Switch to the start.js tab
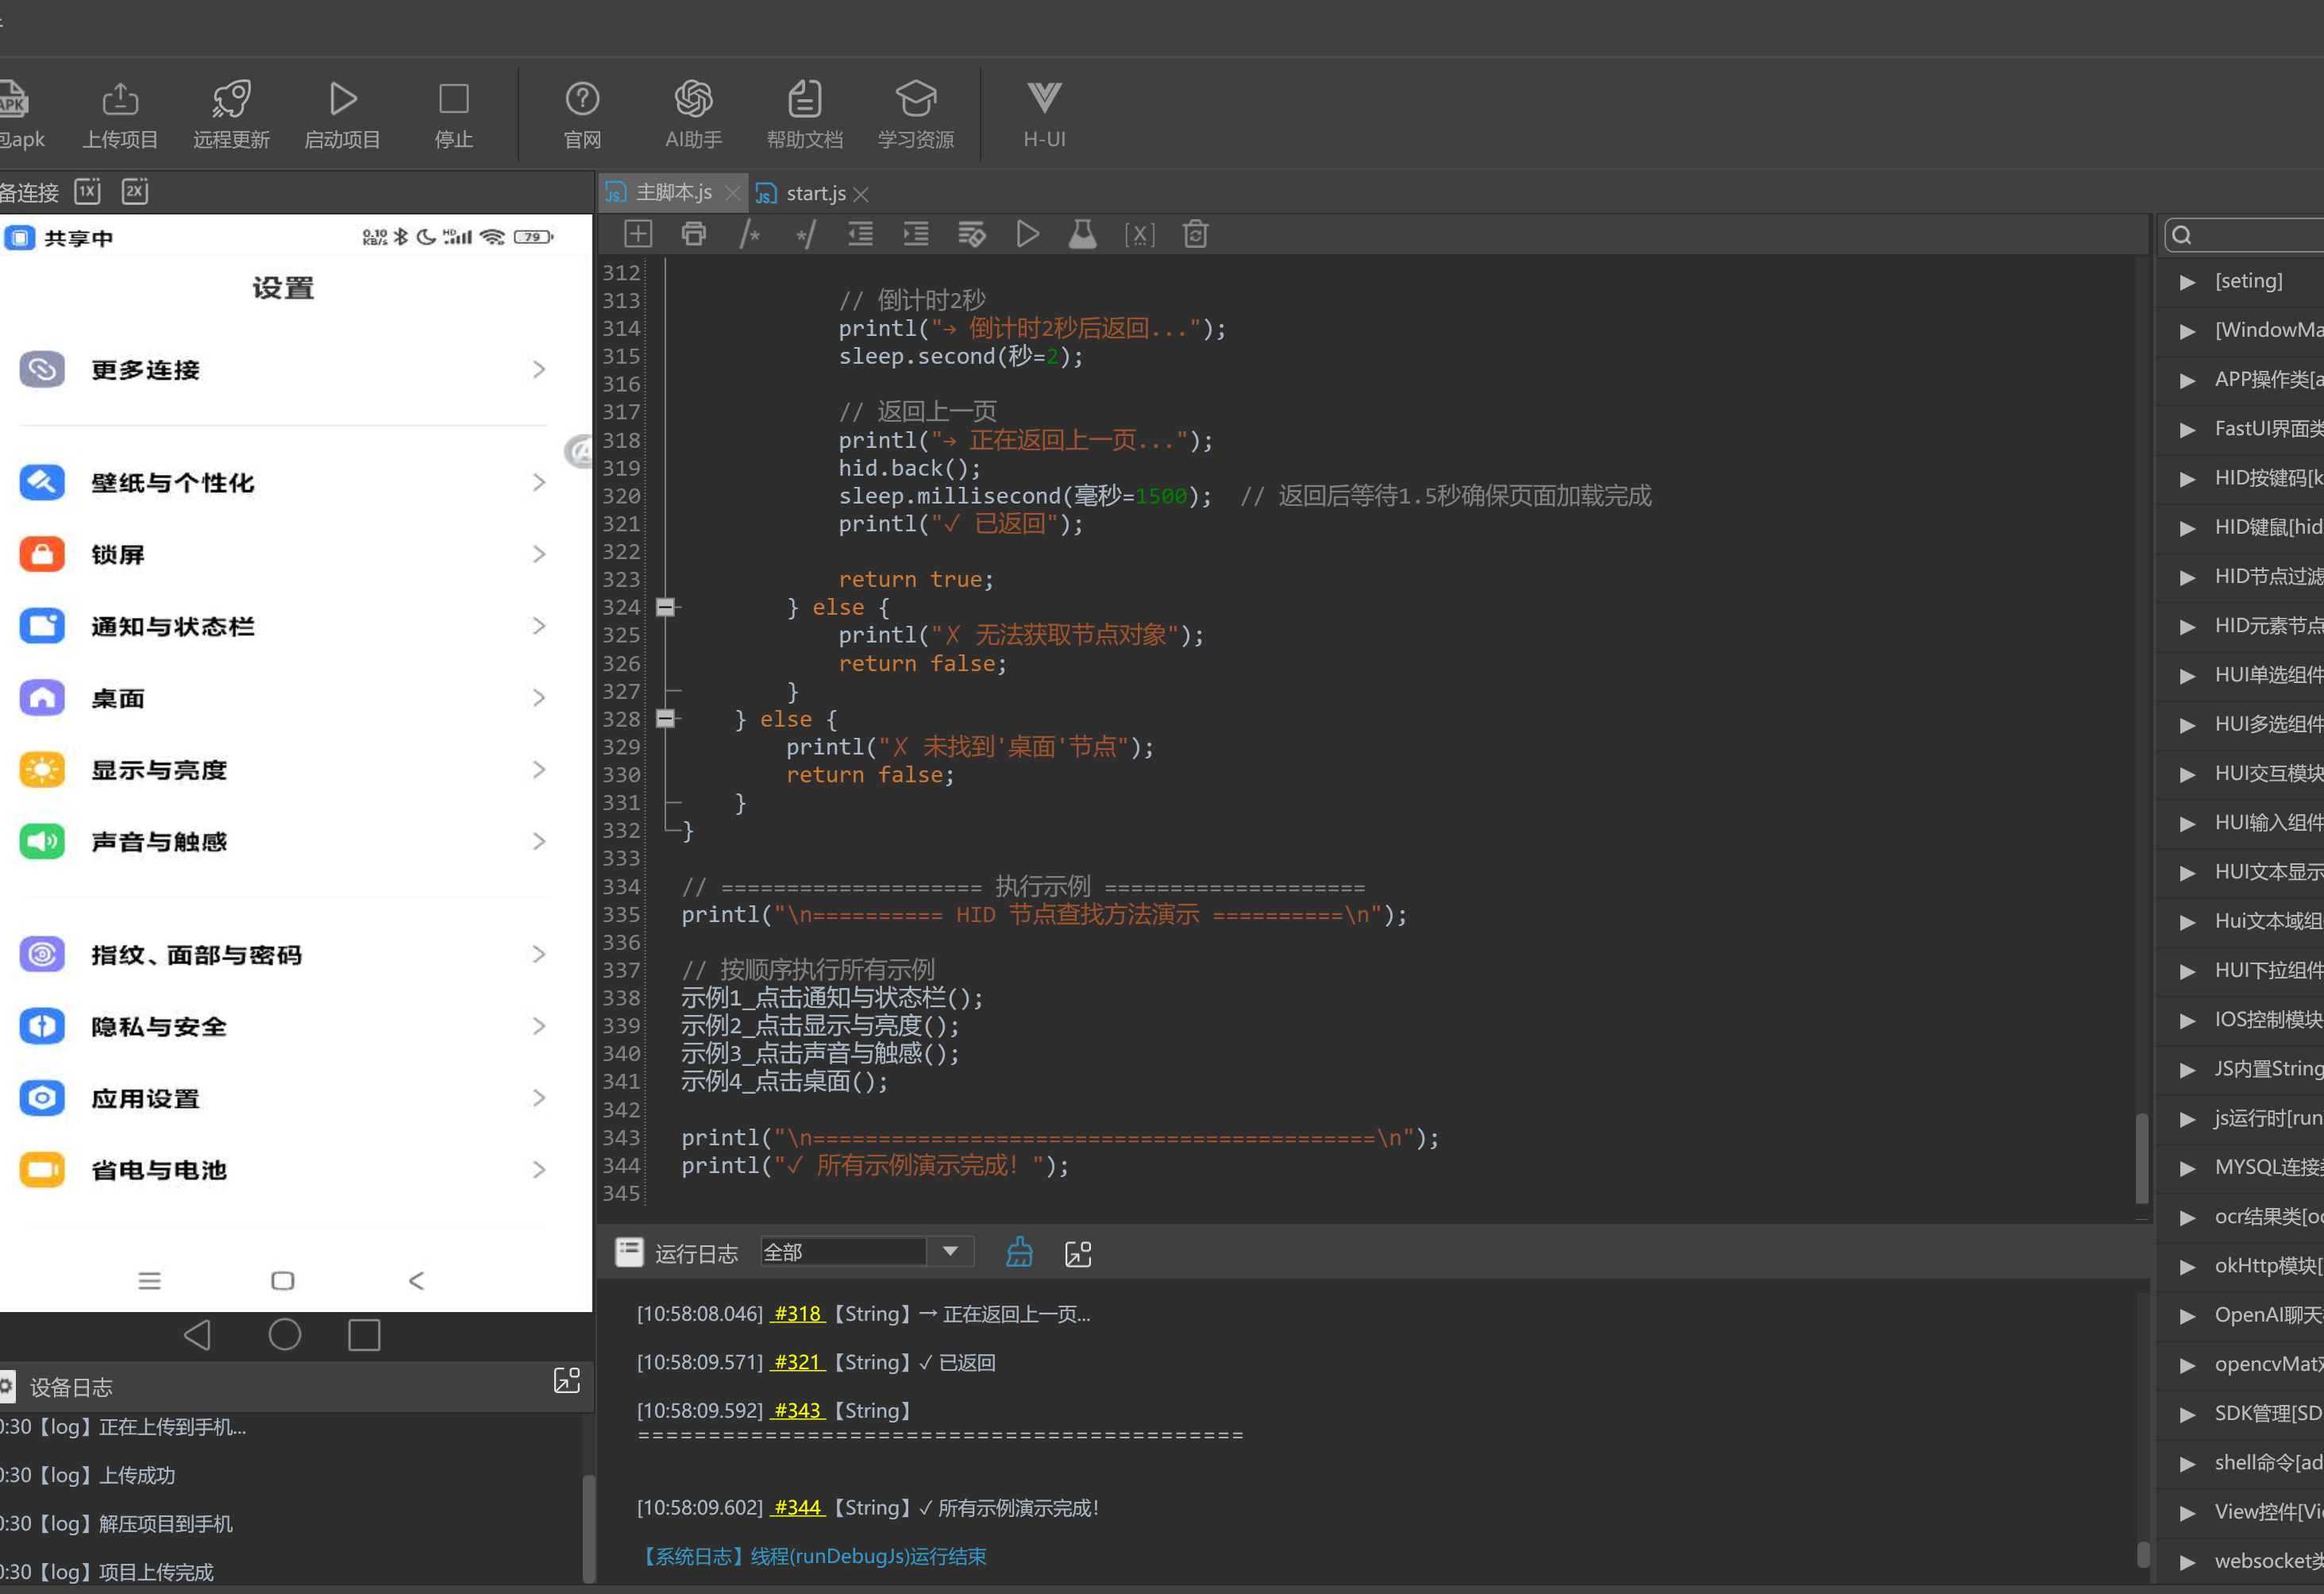This screenshot has width=2324, height=1594. point(813,193)
